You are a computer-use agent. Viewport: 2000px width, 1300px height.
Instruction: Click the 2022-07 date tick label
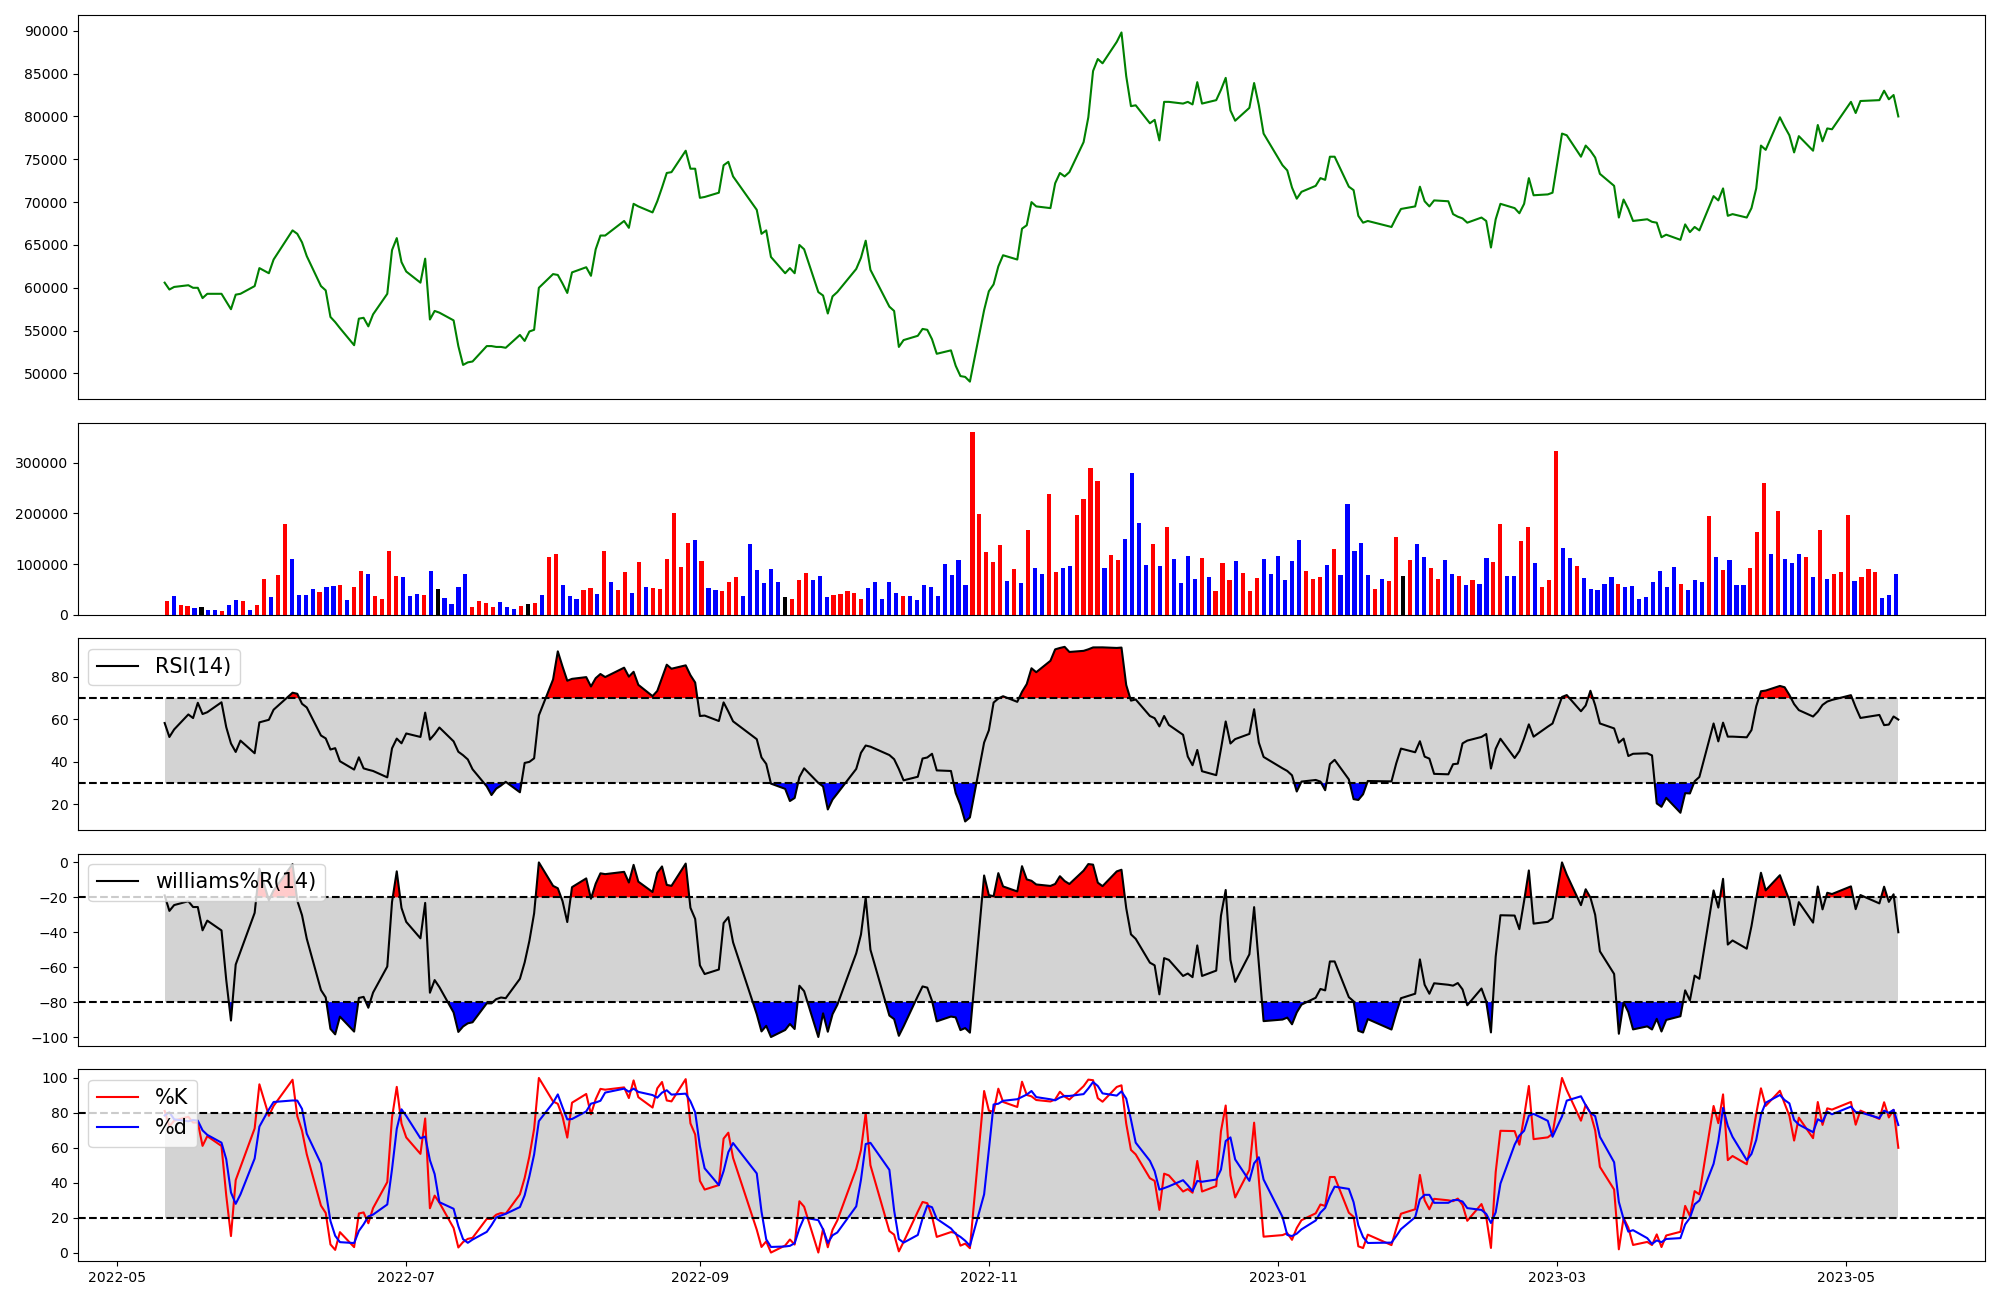406,1277
